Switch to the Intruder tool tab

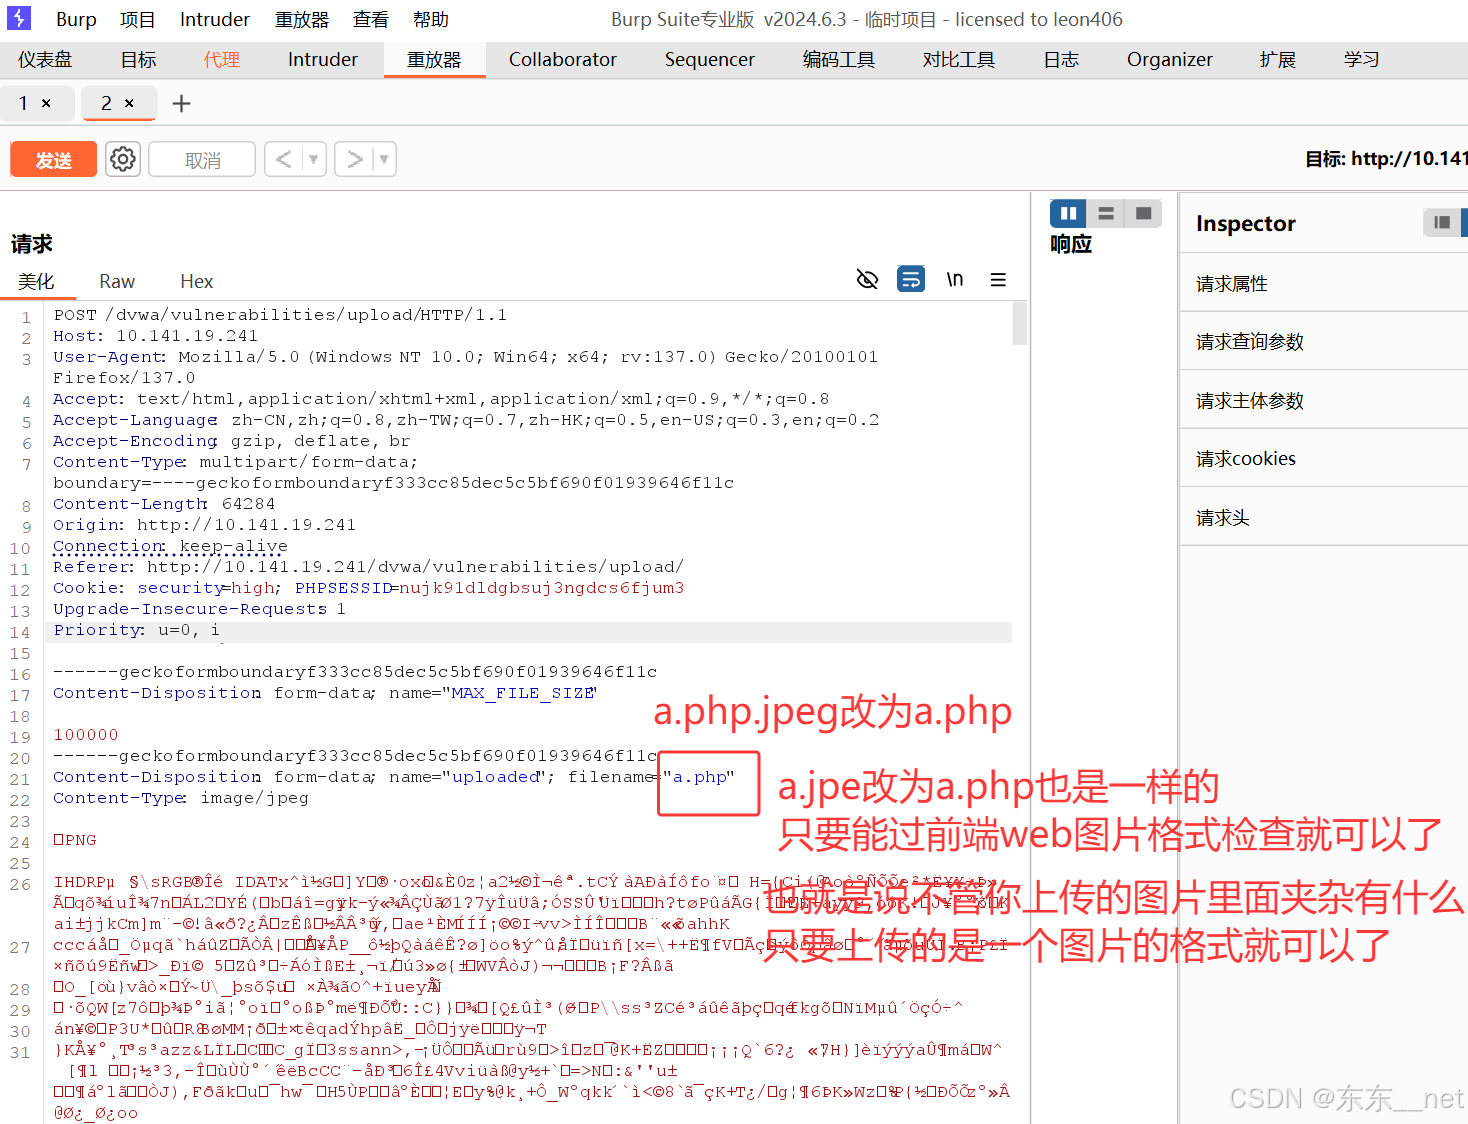point(322,60)
